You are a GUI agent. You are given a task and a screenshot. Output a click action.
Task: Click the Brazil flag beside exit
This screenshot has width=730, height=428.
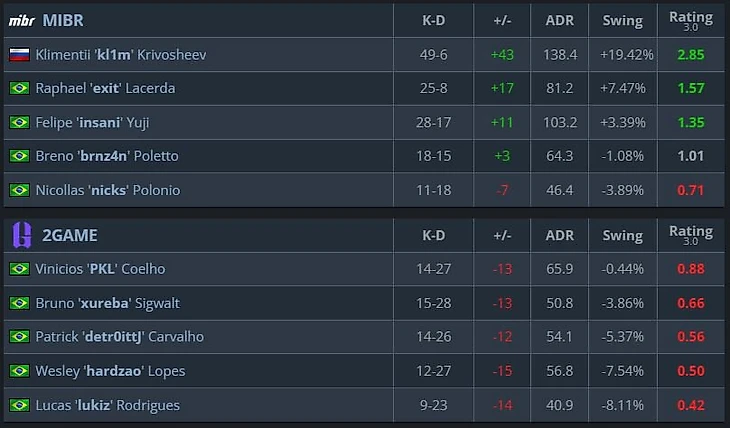(20, 88)
